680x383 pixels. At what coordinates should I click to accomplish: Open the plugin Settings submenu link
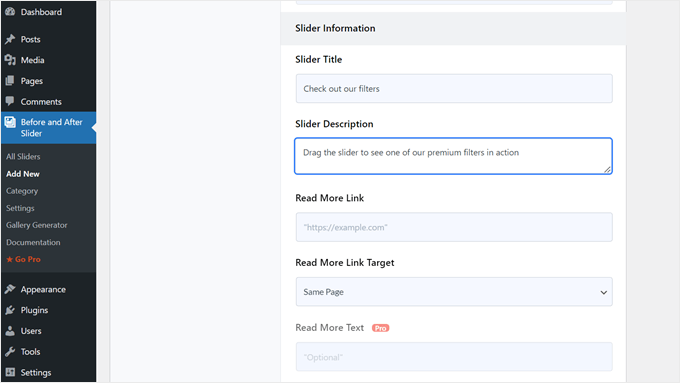click(20, 208)
